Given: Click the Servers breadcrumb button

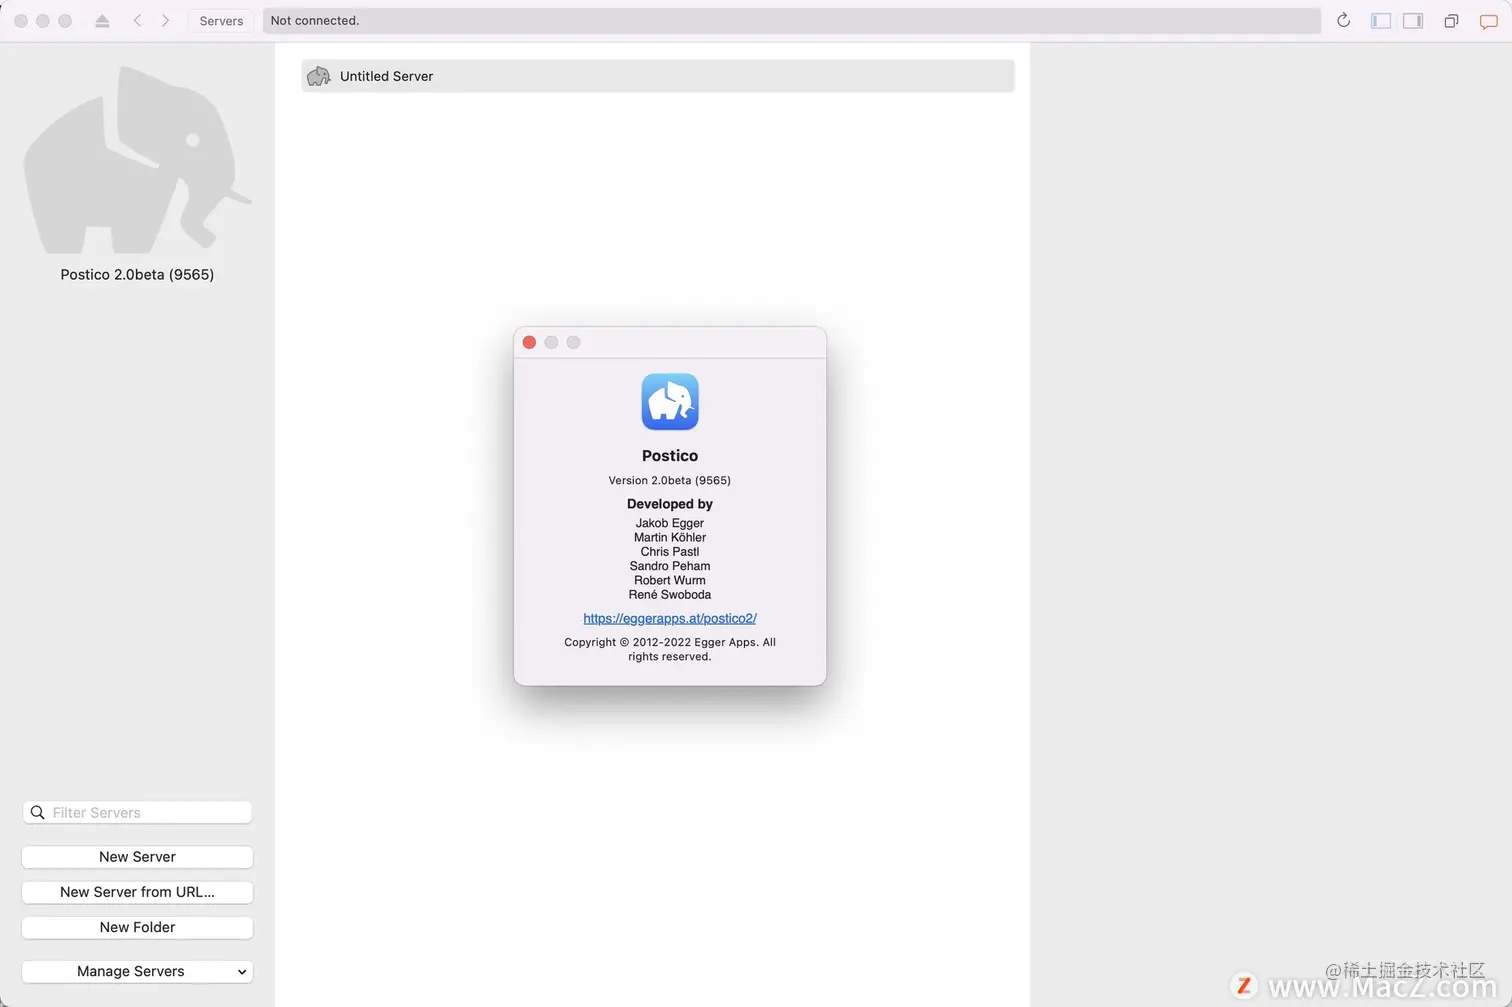Looking at the screenshot, I should coord(221,21).
